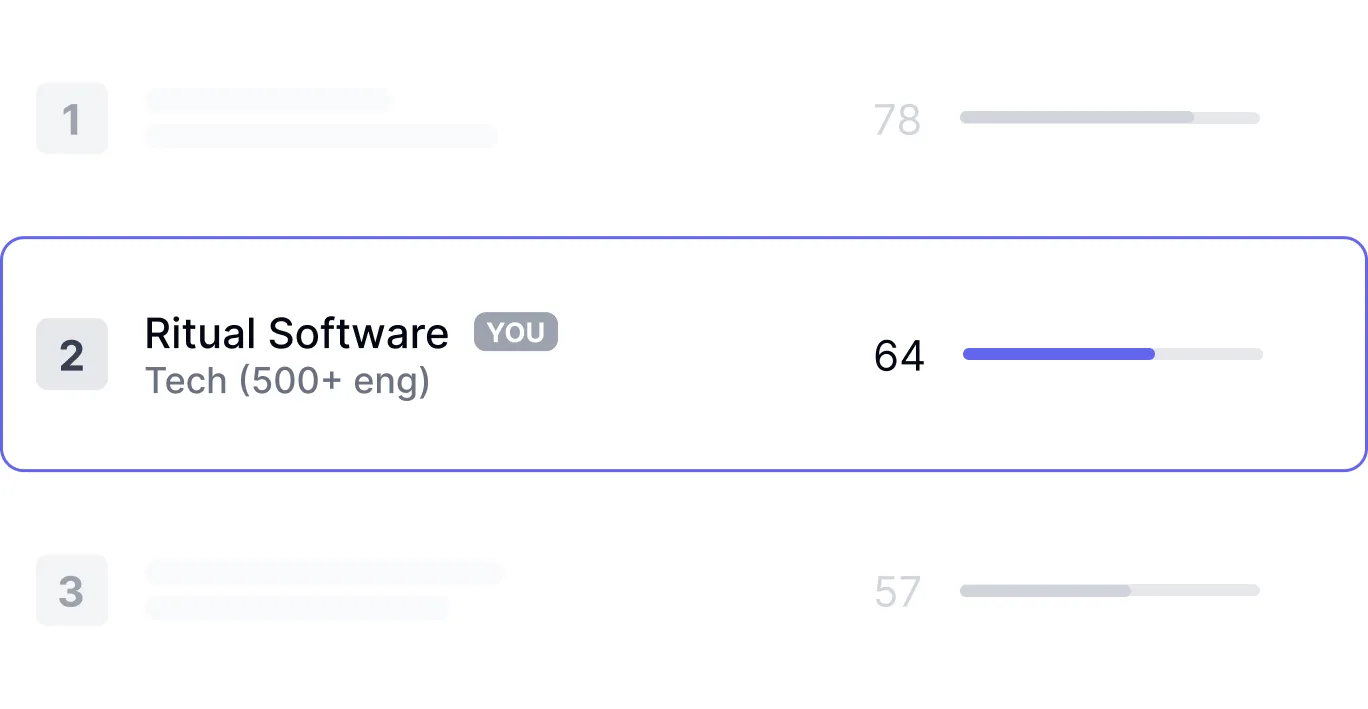Click the blurred subtitle placeholder in rank 1
The image size is (1368, 709).
click(x=320, y=136)
